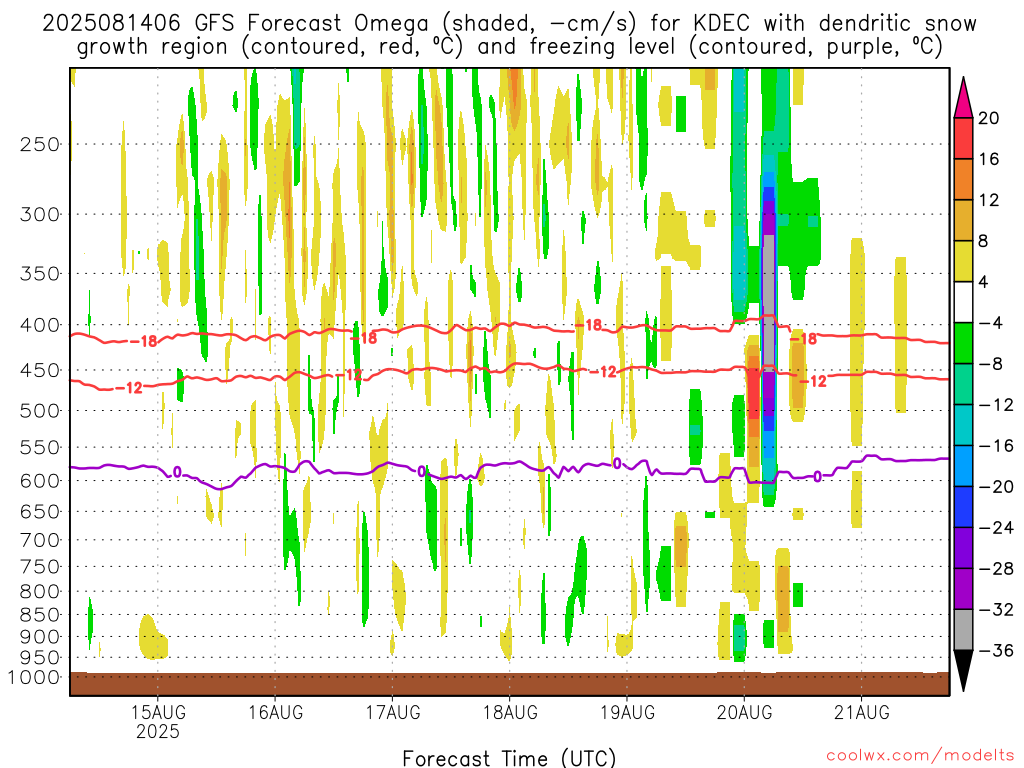The image size is (1024, 768).
Task: Click the legend value -36
Action: (996, 650)
